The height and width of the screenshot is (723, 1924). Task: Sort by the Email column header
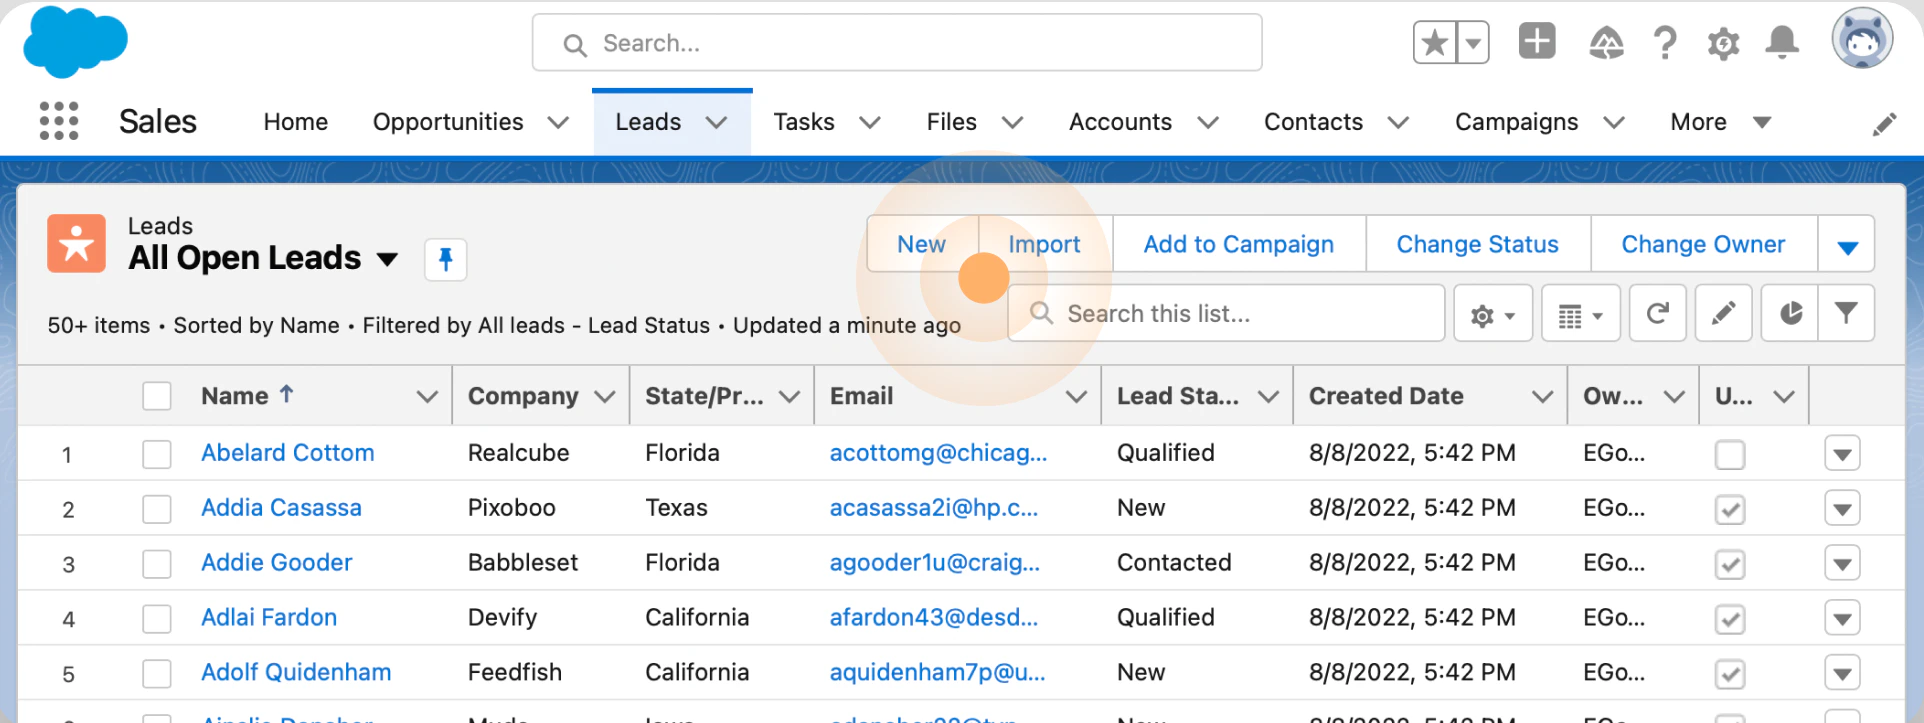[862, 396]
